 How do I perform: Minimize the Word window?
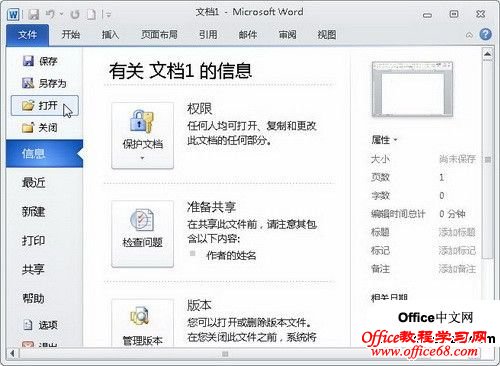pos(427,15)
